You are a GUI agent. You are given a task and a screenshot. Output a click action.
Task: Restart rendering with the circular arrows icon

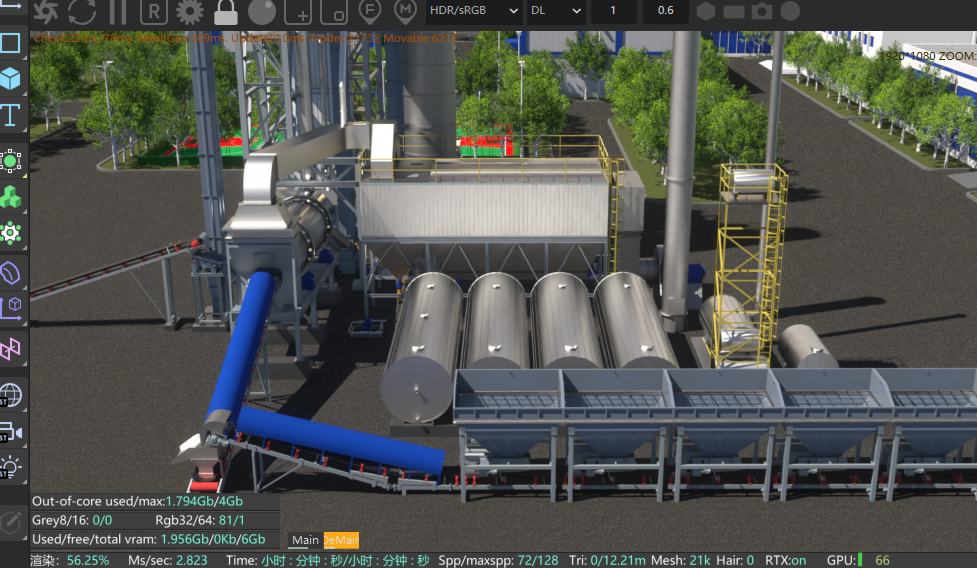[82, 12]
